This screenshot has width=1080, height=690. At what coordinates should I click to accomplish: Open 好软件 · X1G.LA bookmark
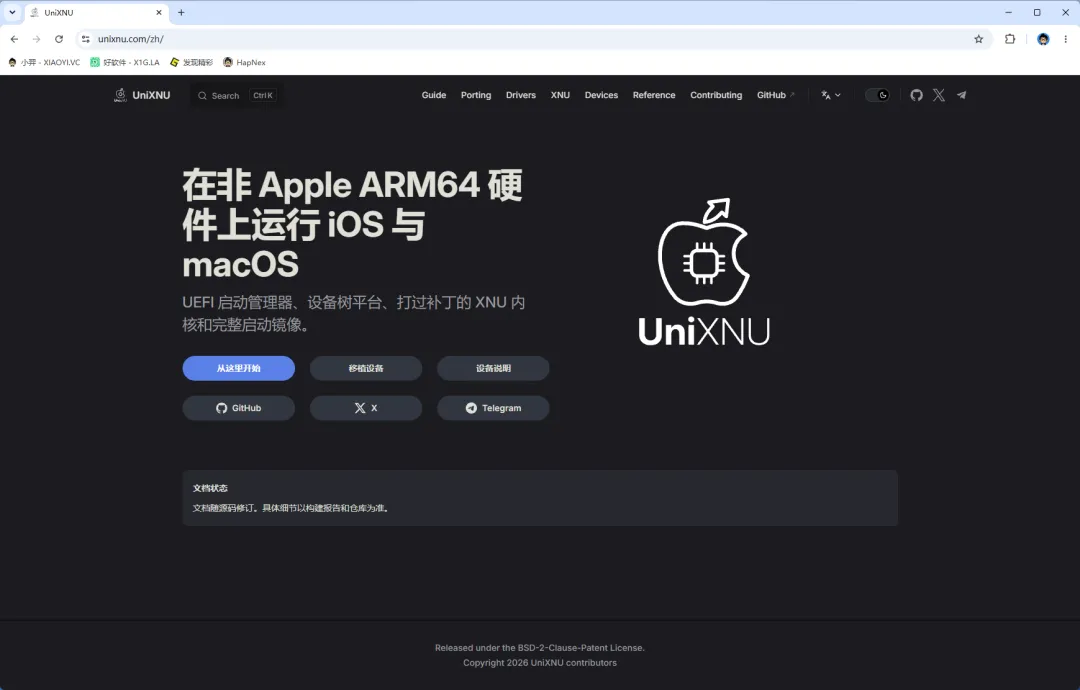tap(125, 62)
